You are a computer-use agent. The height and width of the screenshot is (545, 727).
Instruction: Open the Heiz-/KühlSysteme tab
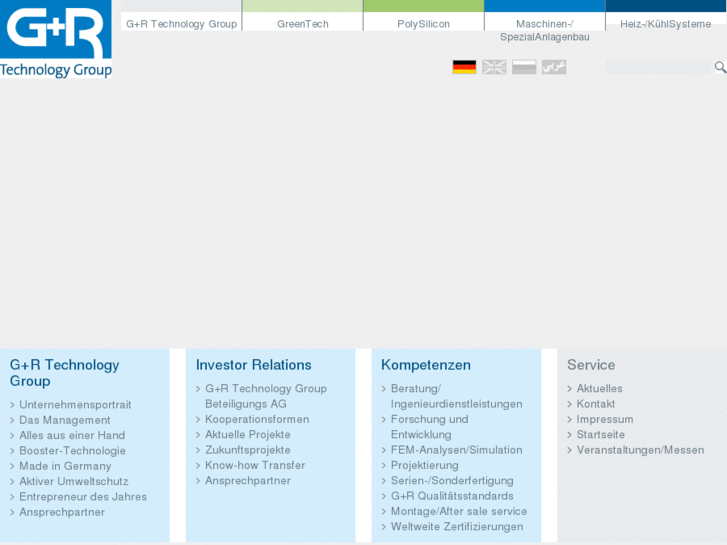point(666,24)
